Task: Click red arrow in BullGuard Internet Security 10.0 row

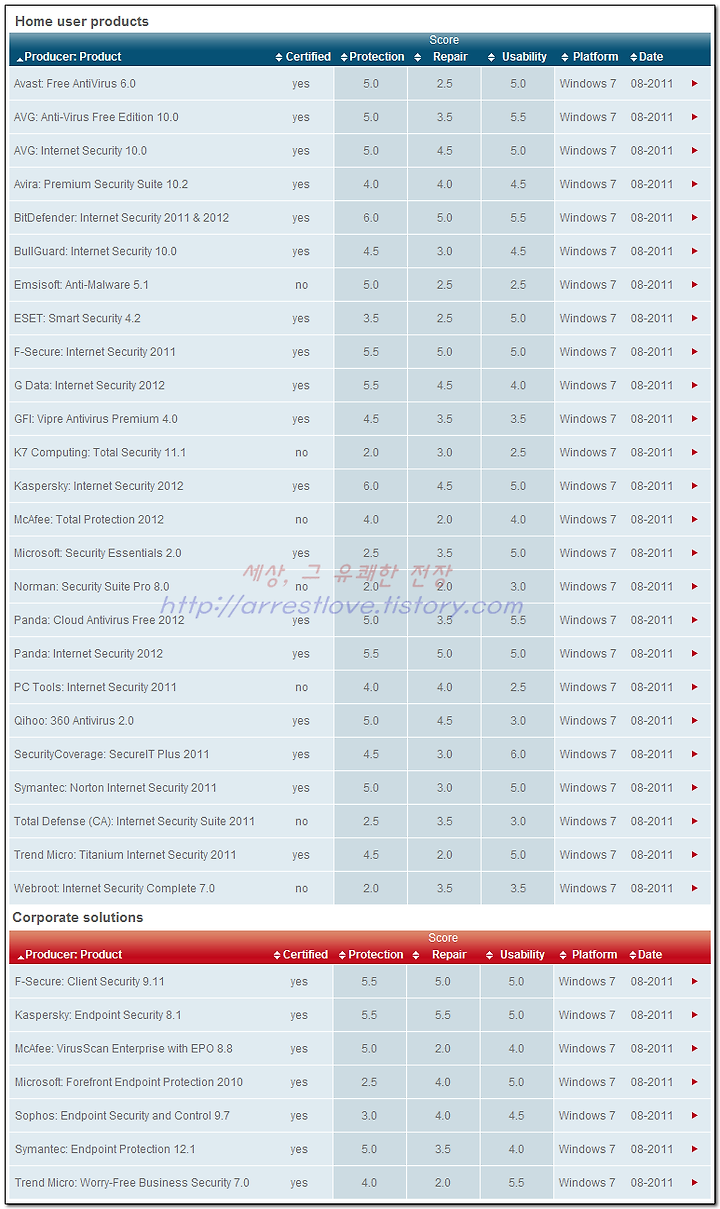Action: [x=695, y=251]
